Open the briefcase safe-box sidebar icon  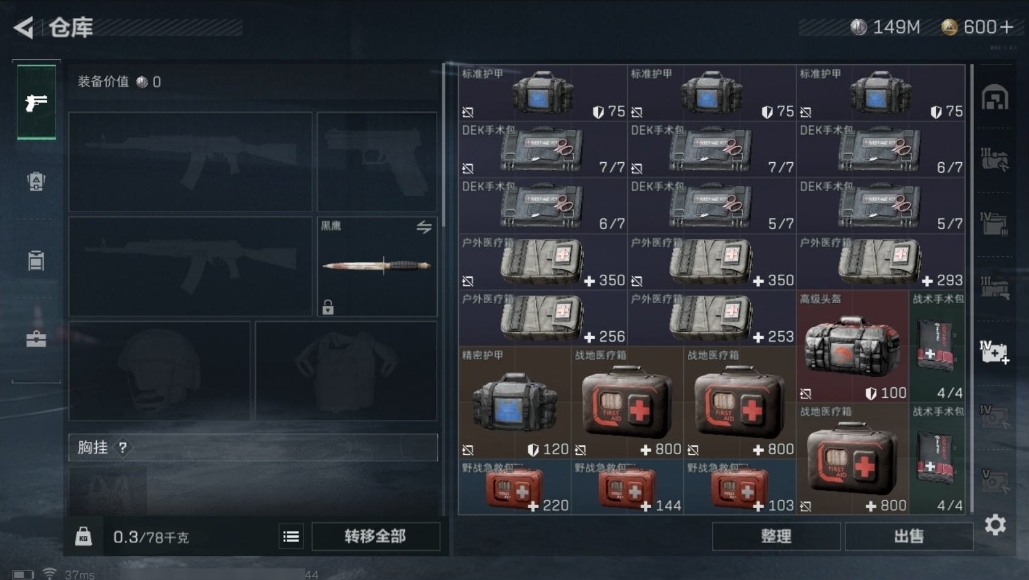36,339
